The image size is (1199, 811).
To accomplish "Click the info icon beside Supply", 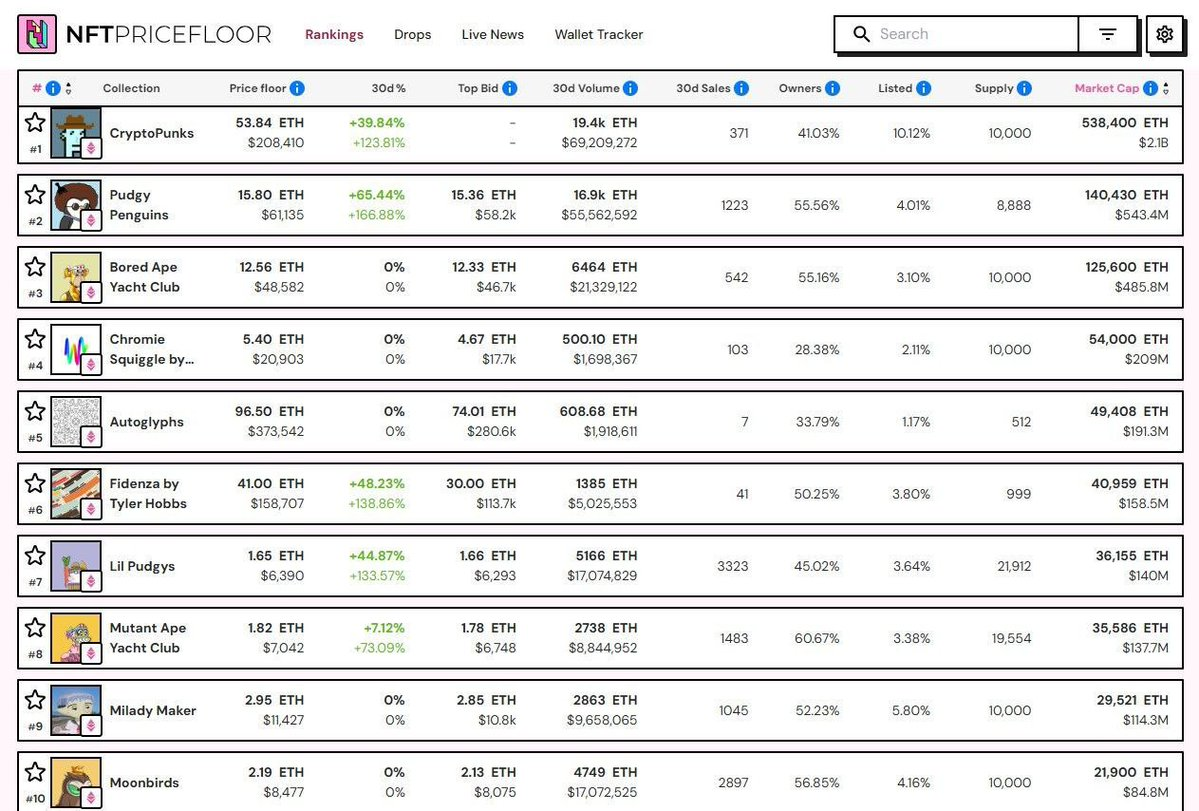I will click(x=1024, y=88).
